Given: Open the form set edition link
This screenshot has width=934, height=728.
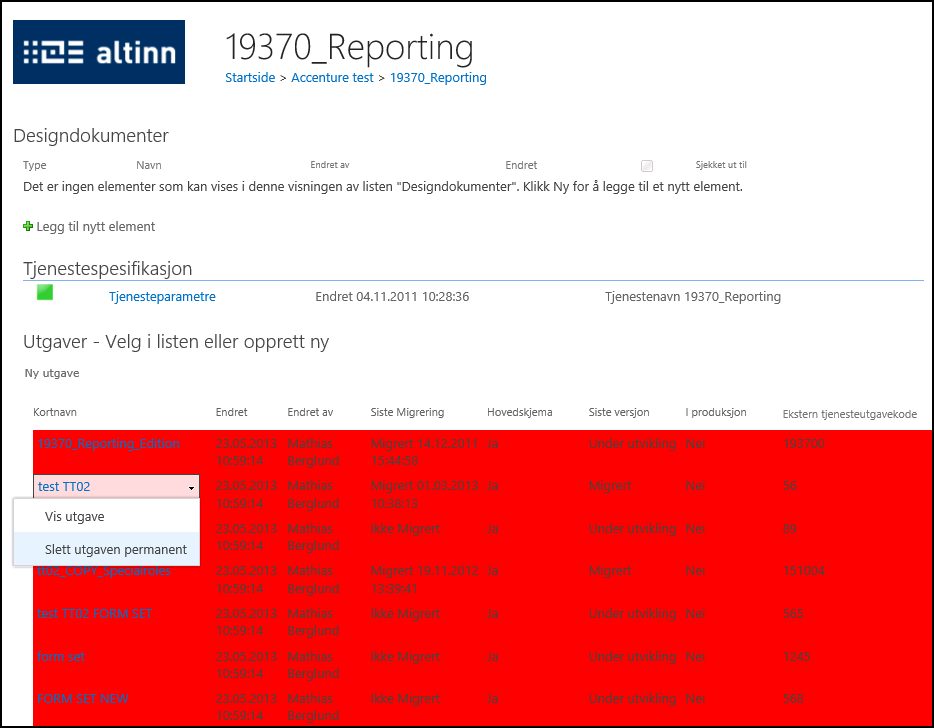Looking at the screenshot, I should (61, 657).
